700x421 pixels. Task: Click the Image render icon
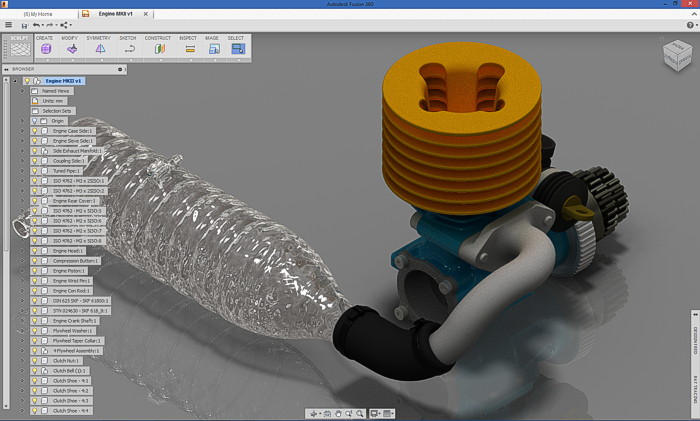[212, 48]
